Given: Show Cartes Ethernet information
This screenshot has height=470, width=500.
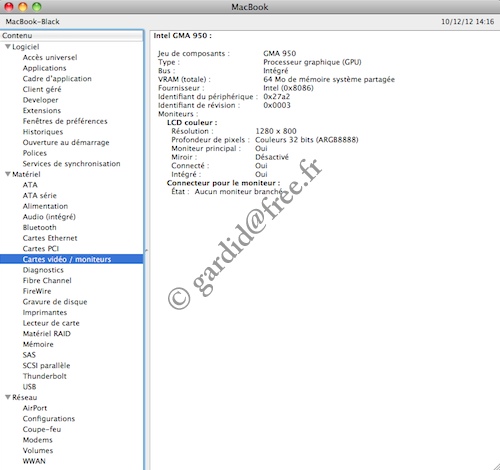Looking at the screenshot, I should tap(50, 238).
